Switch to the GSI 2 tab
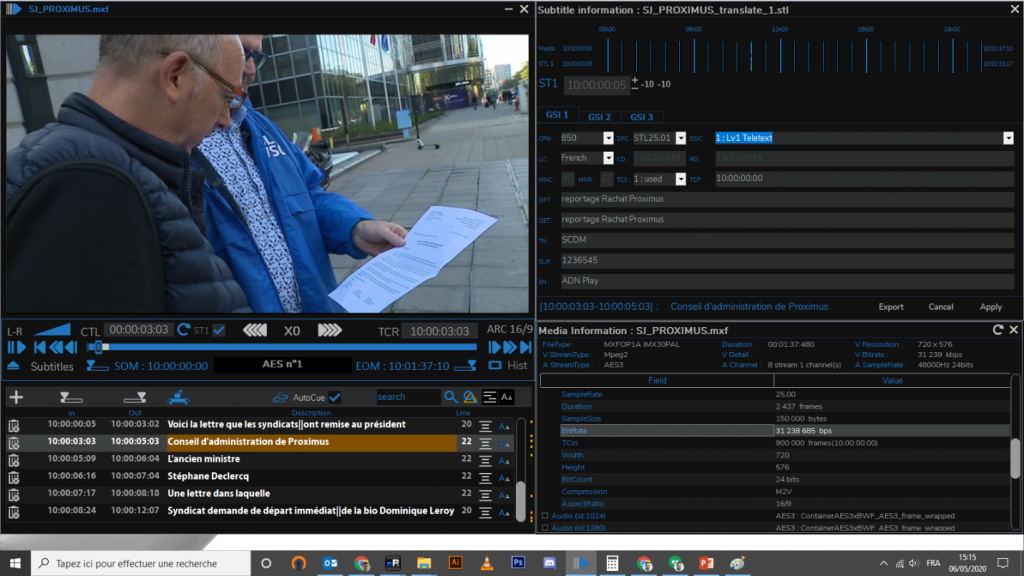This screenshot has width=1024, height=576. [x=599, y=116]
